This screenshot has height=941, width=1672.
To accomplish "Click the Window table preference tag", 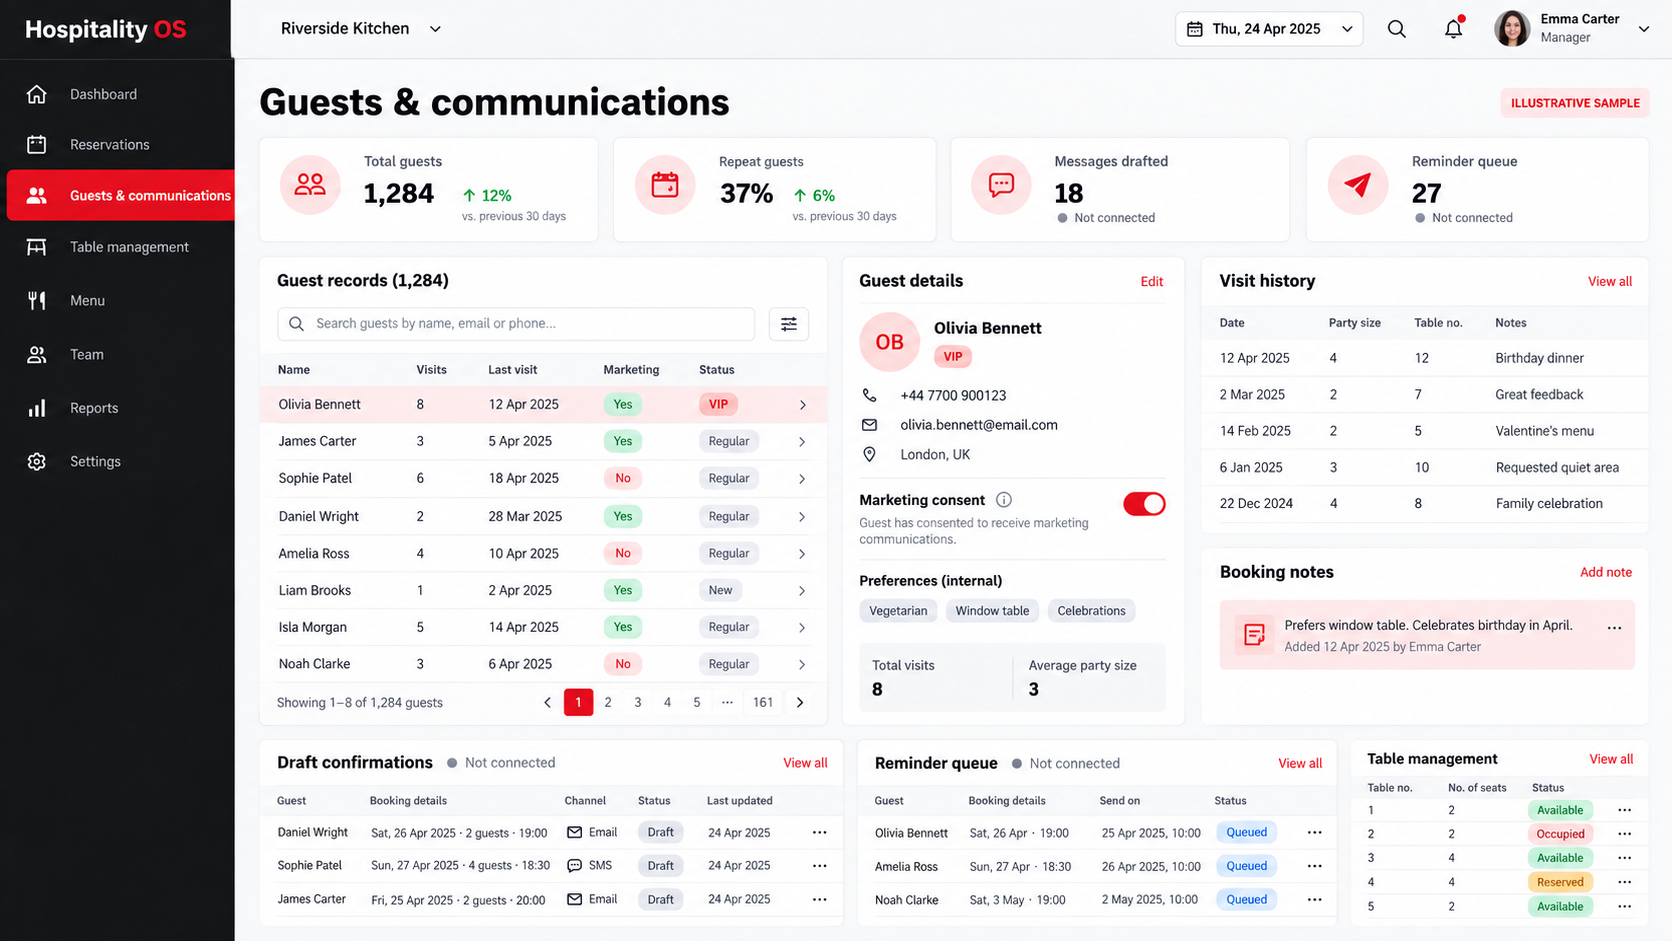I will (x=992, y=611).
